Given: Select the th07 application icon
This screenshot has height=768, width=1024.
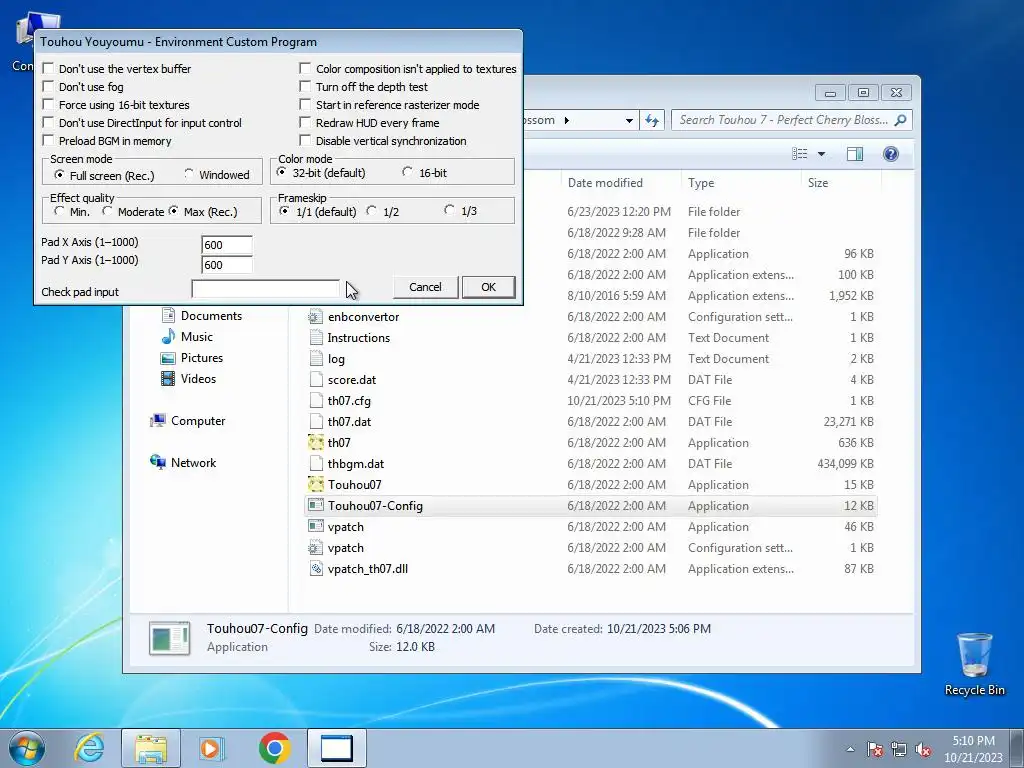Looking at the screenshot, I should point(316,443).
